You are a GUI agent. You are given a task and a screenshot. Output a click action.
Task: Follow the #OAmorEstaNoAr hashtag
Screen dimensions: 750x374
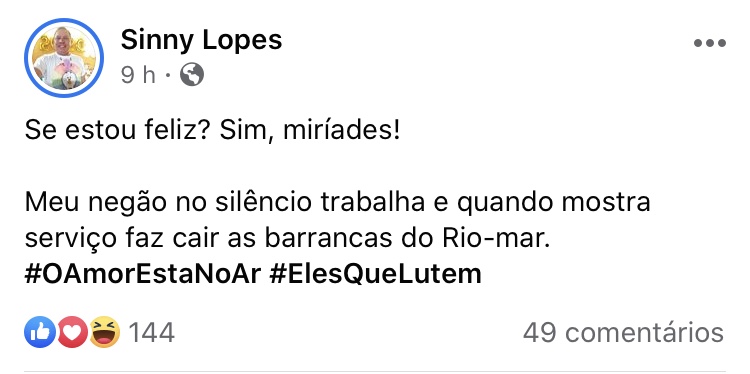click(143, 274)
